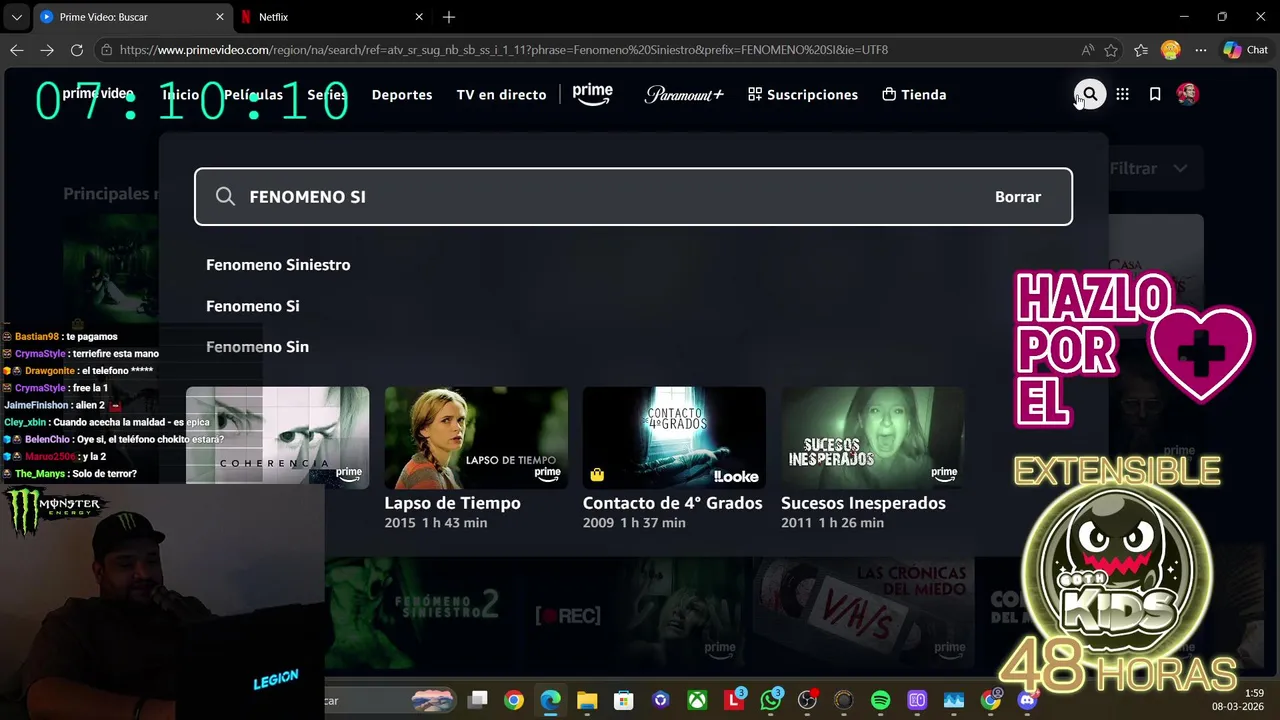Reload the page with refresh icon
The height and width of the screenshot is (720, 1280).
(77, 50)
